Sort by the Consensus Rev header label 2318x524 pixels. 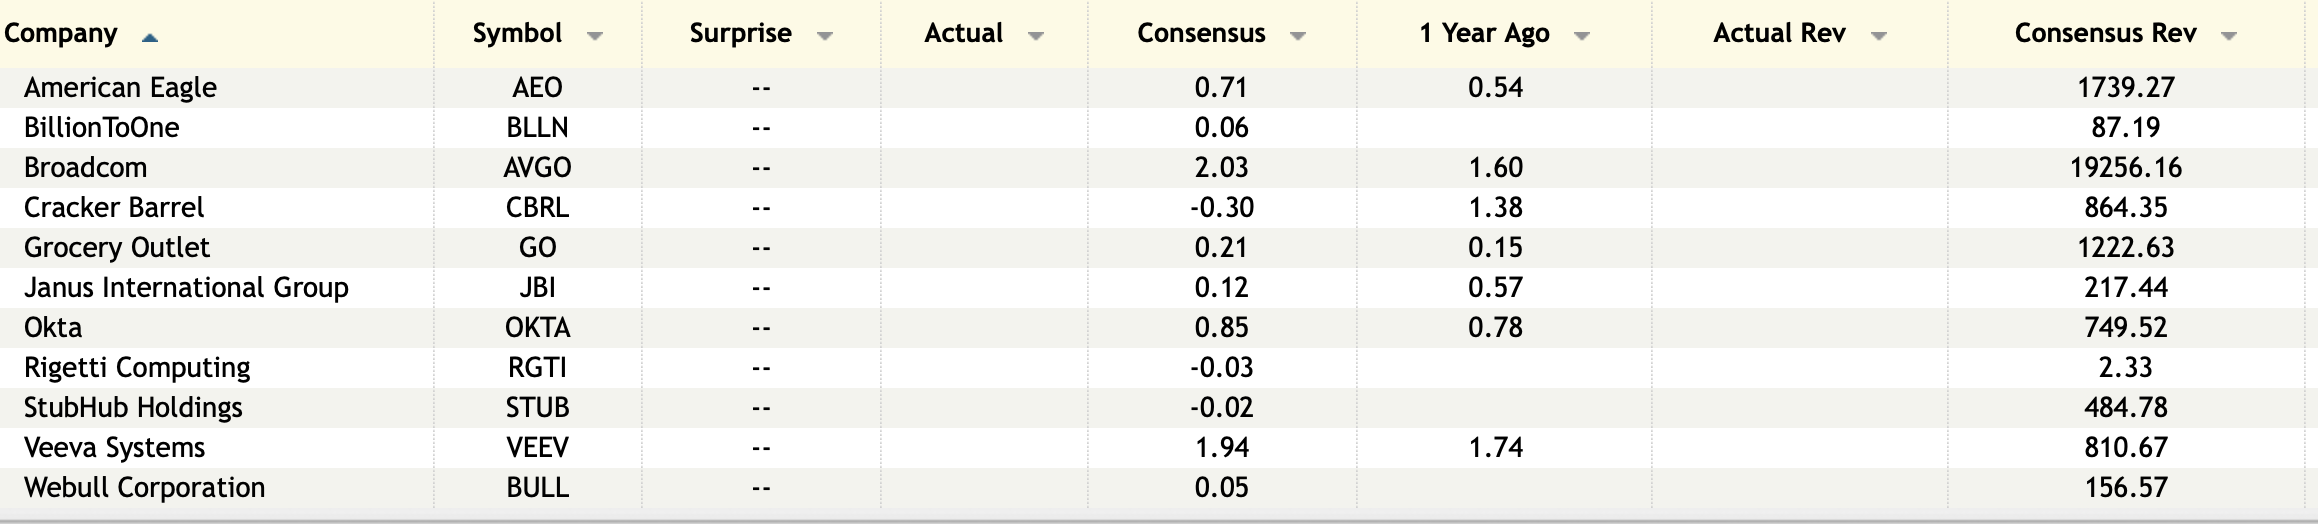pyautogui.click(x=2105, y=34)
